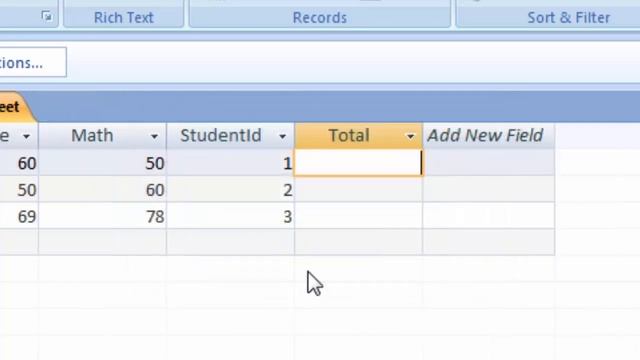Select leftmost column cell 50 in second row
This screenshot has width=640, height=360.
19,189
